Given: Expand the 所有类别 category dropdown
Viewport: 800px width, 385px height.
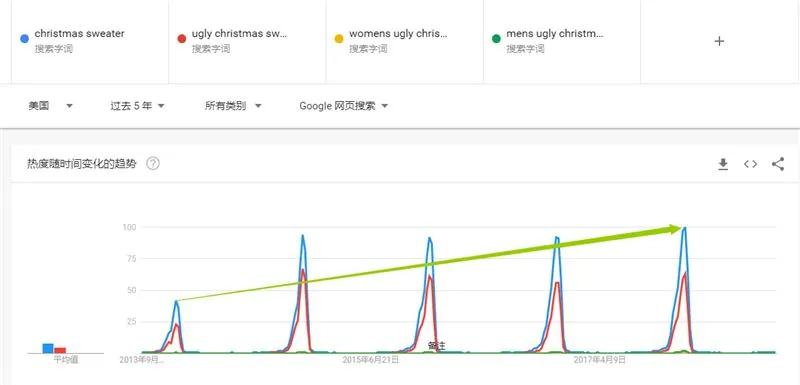Looking at the screenshot, I should coord(233,106).
